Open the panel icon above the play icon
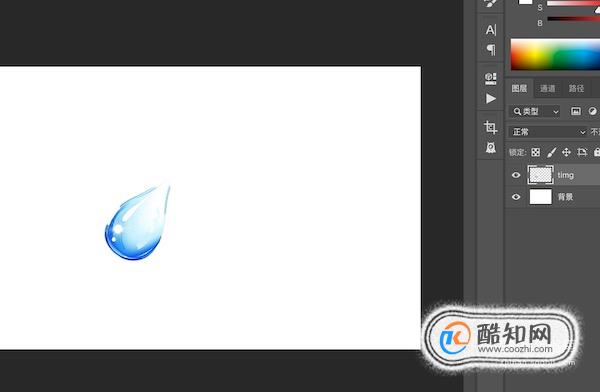The width and height of the screenshot is (600, 392). 491,78
